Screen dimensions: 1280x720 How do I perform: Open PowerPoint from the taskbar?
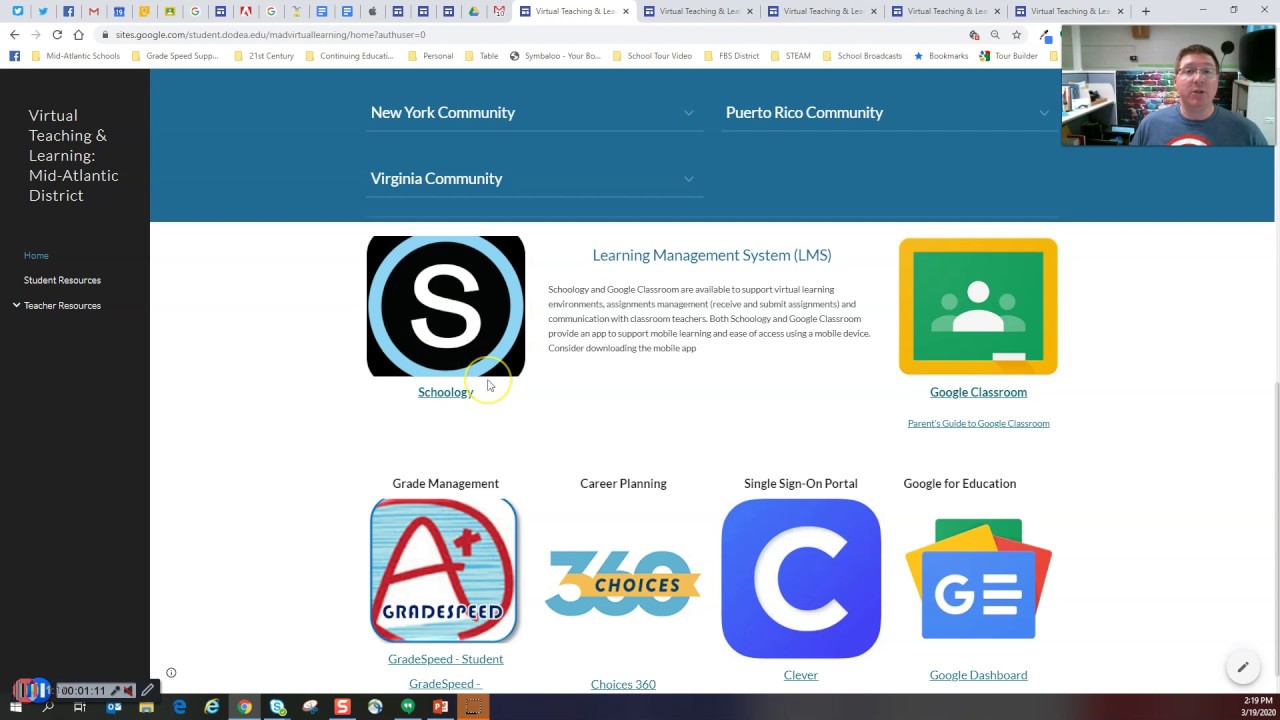pos(440,707)
